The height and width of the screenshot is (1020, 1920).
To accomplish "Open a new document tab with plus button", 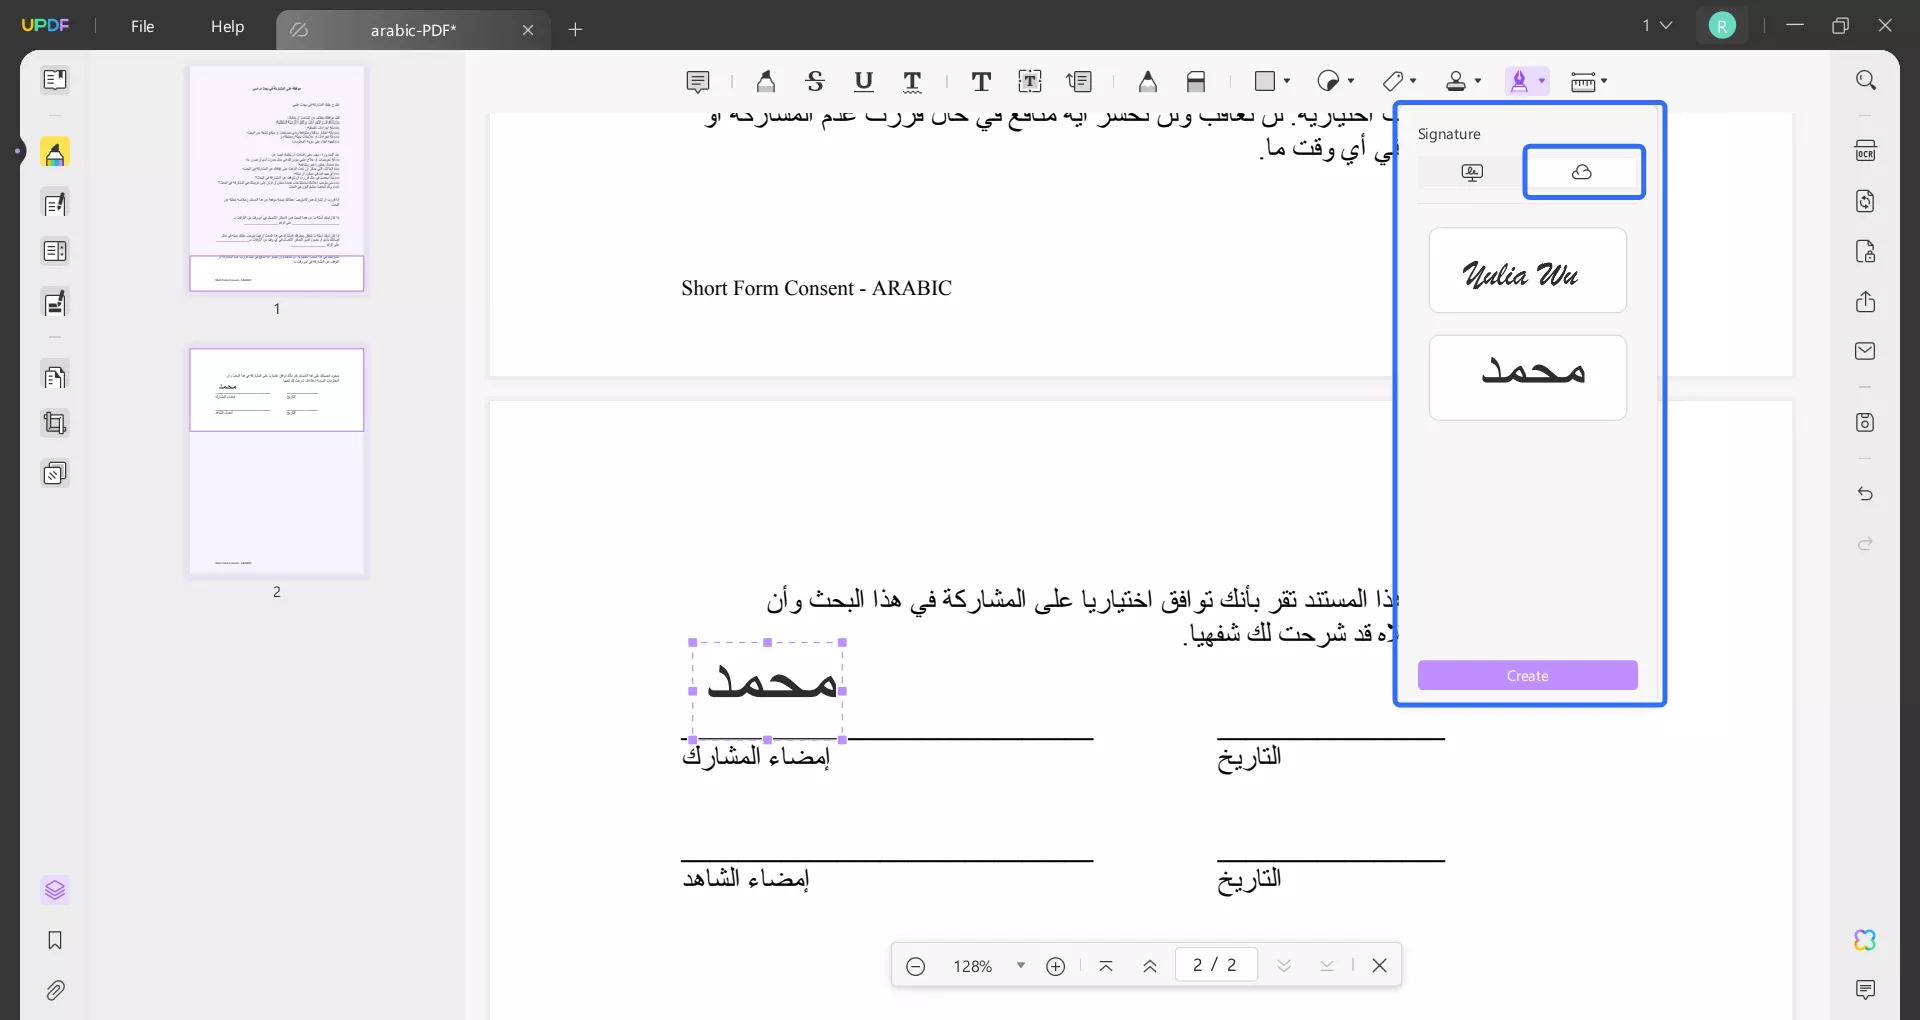I will coord(575,30).
